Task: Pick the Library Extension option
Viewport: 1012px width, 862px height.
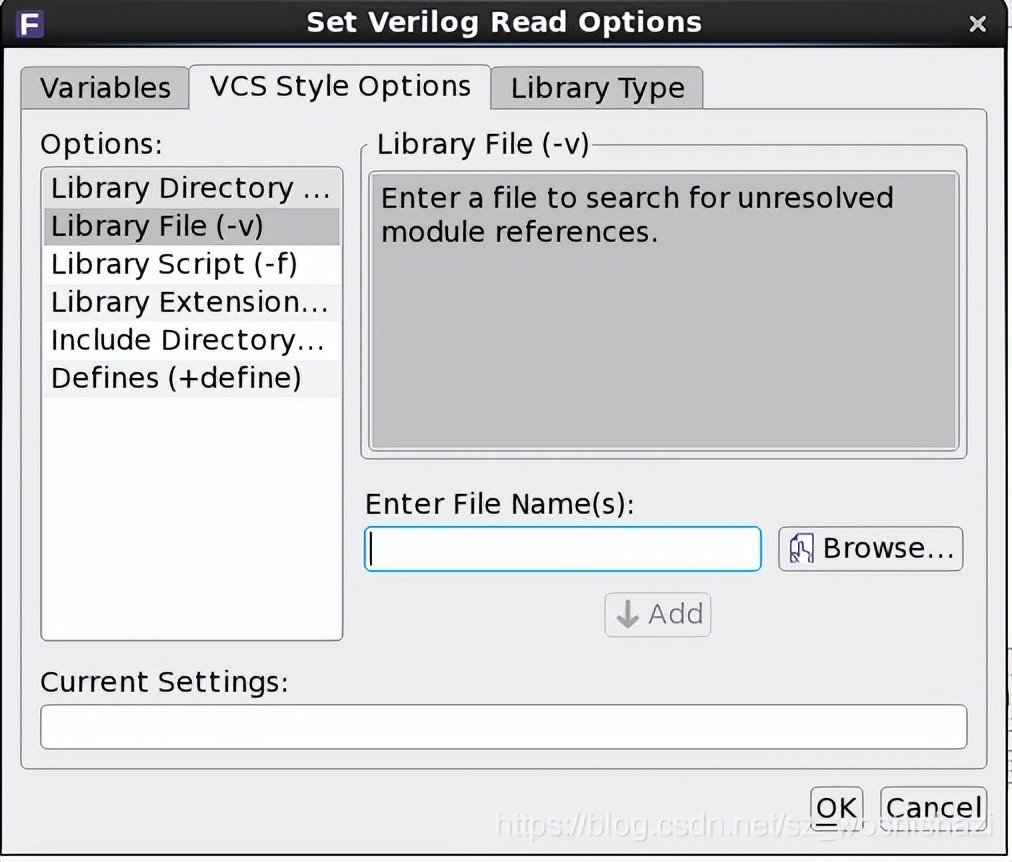Action: point(190,302)
